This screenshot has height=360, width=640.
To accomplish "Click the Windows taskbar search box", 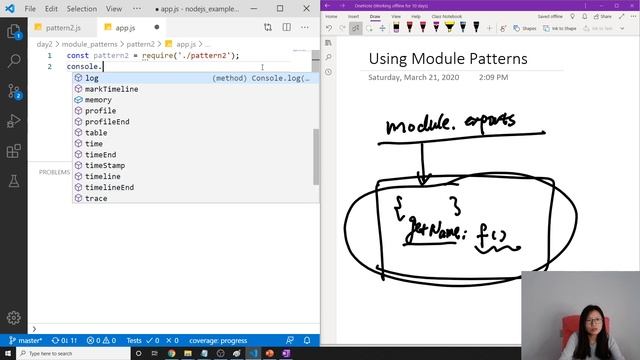I will click(x=73, y=353).
